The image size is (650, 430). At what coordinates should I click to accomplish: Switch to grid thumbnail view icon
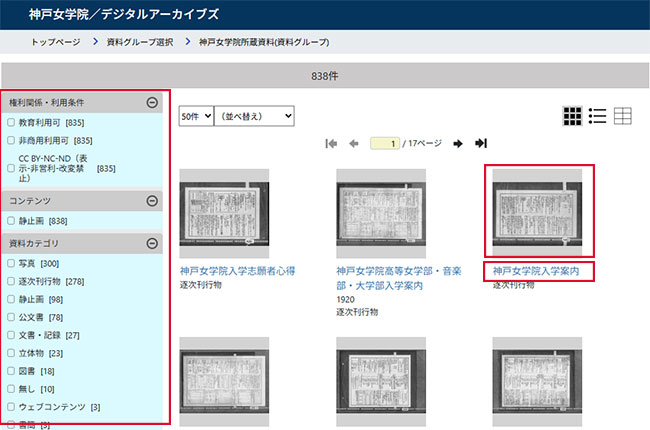point(572,116)
